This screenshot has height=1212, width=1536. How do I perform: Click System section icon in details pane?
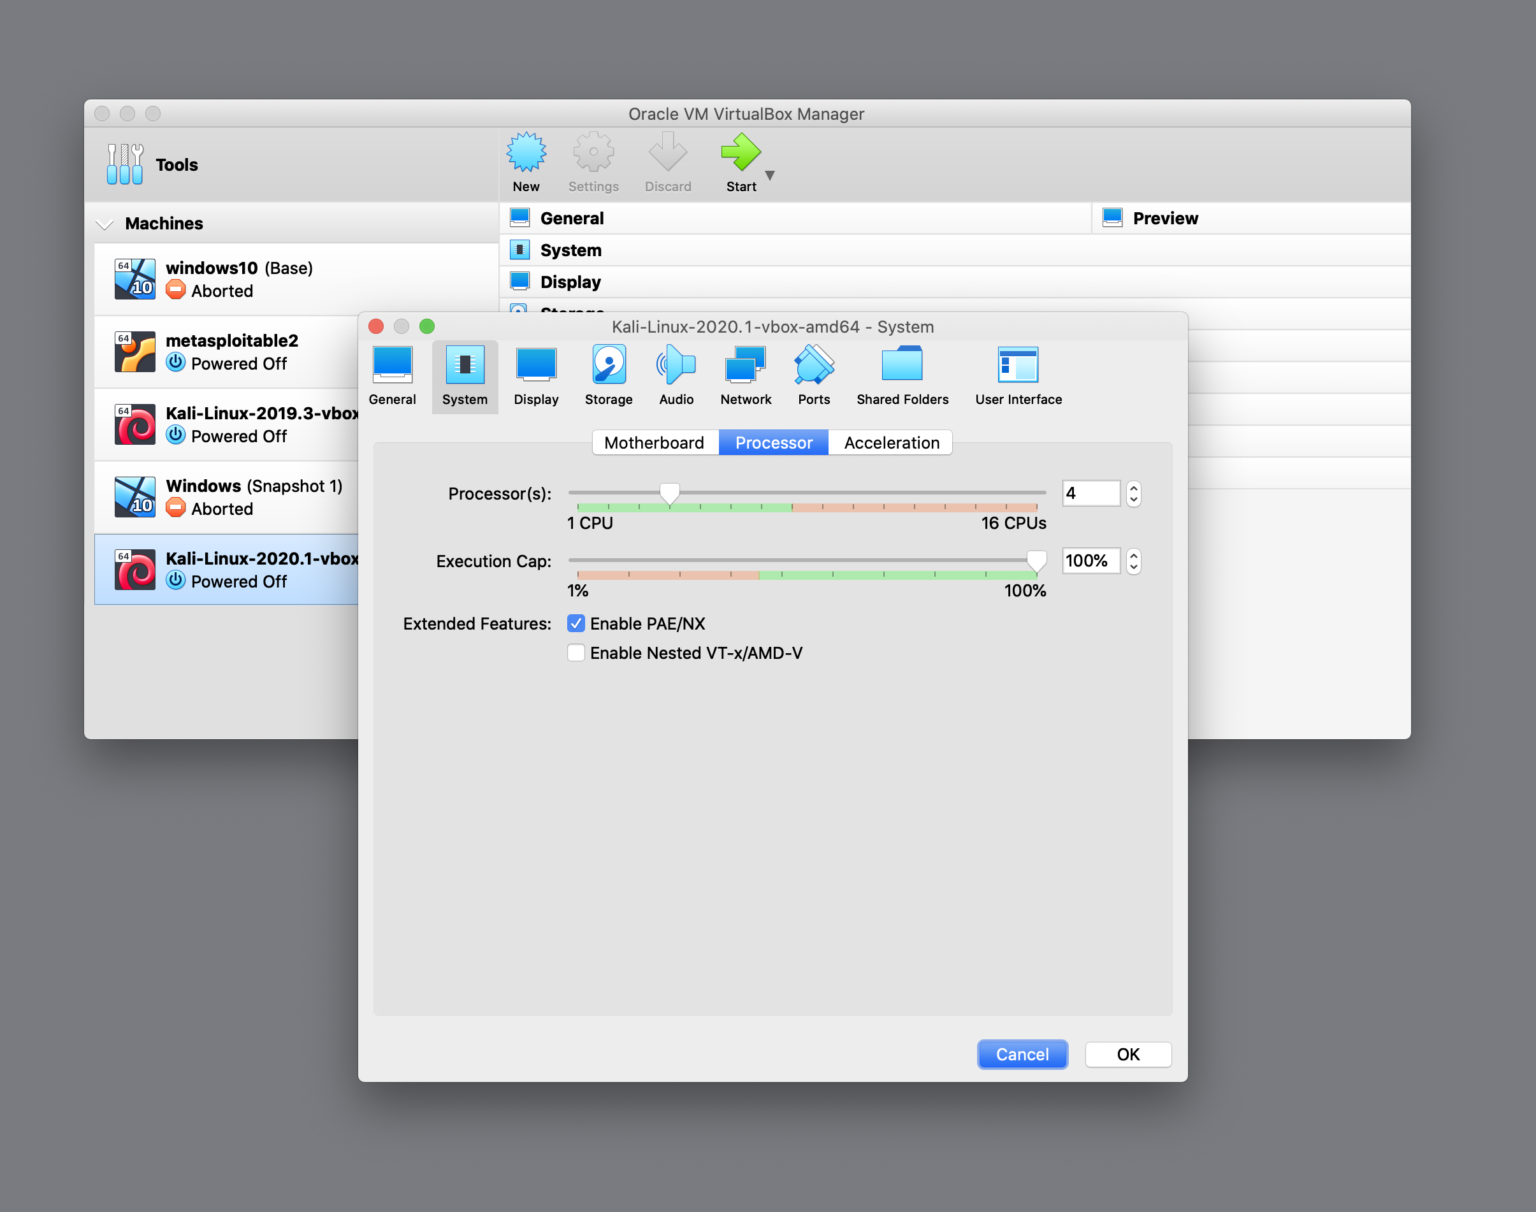click(520, 249)
